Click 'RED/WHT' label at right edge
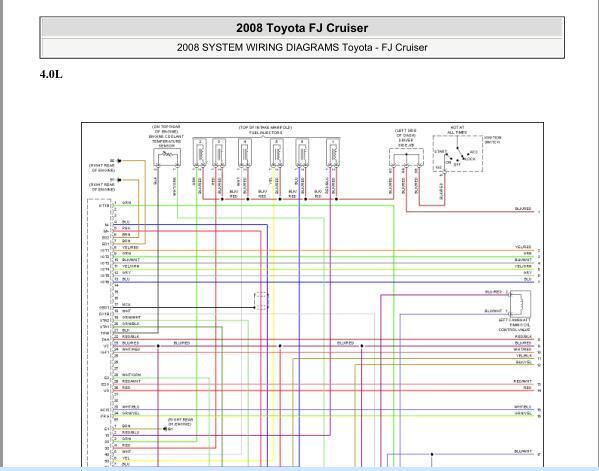The image size is (599, 471). pyautogui.click(x=523, y=382)
